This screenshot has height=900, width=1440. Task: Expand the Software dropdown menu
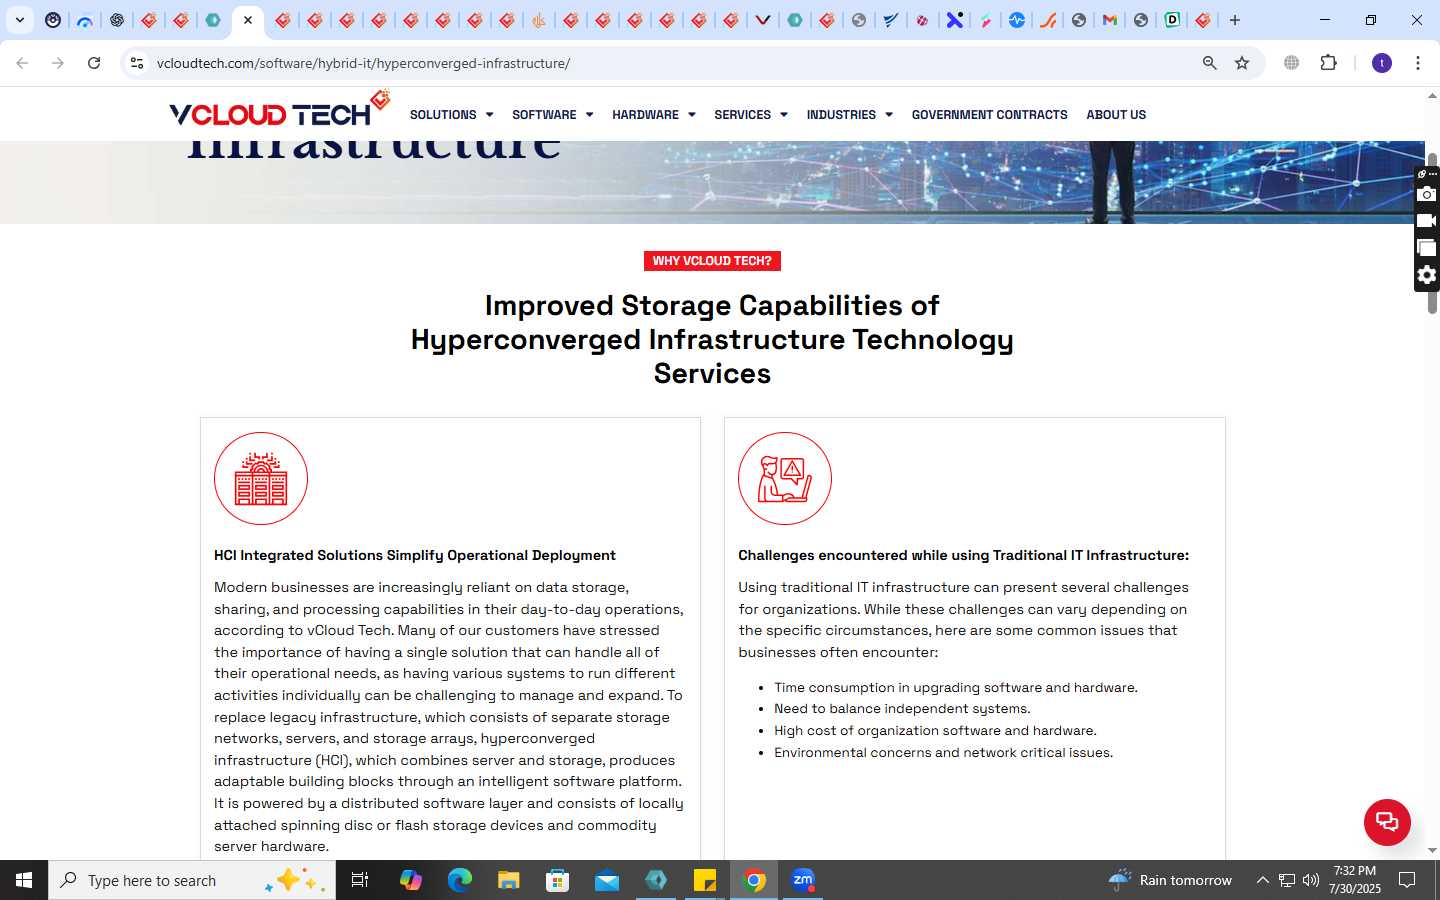coord(552,115)
